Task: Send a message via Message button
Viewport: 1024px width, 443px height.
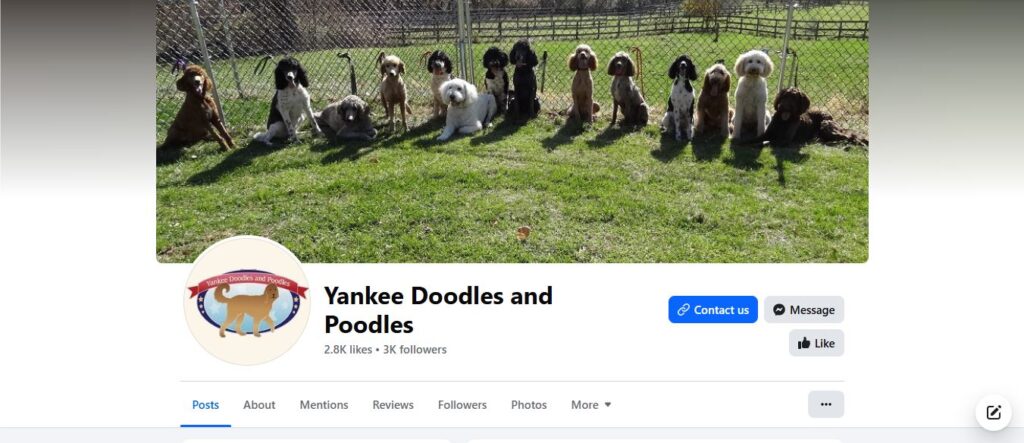Action: click(x=804, y=310)
